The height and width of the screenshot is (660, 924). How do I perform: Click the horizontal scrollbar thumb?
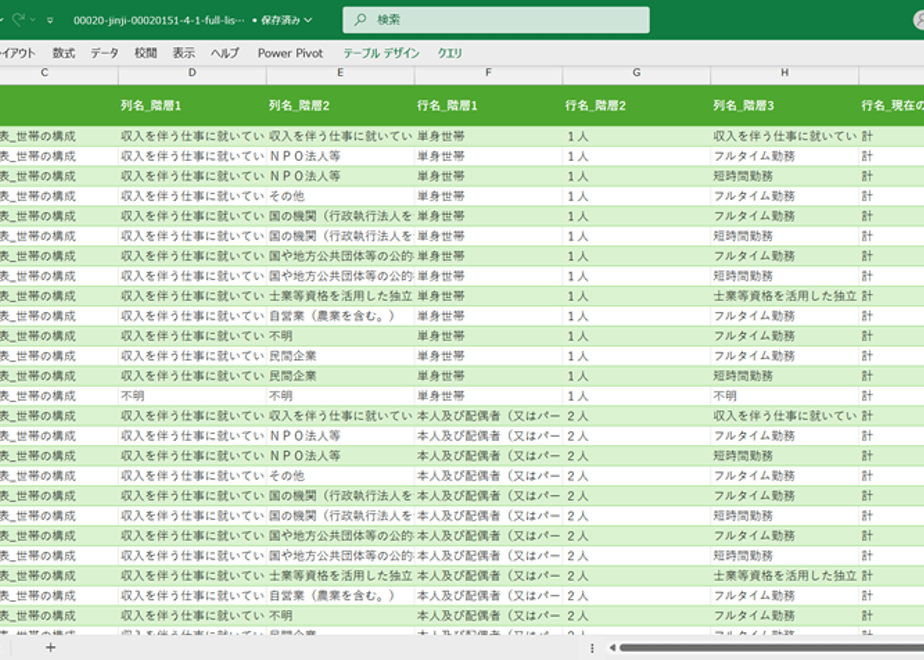(x=771, y=648)
